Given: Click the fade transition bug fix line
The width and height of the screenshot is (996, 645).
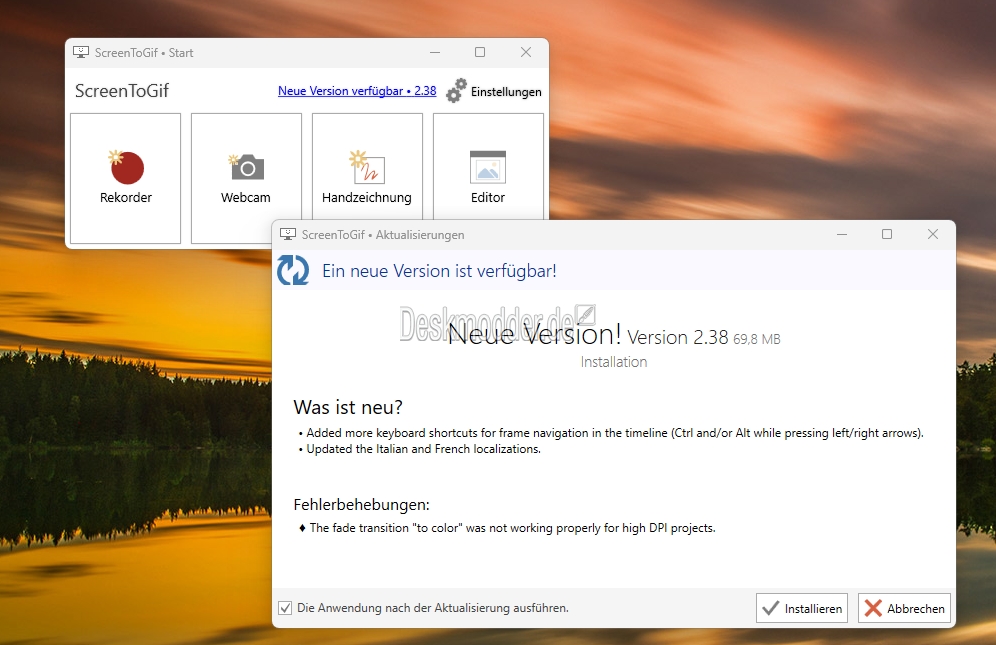Looking at the screenshot, I should [x=508, y=528].
